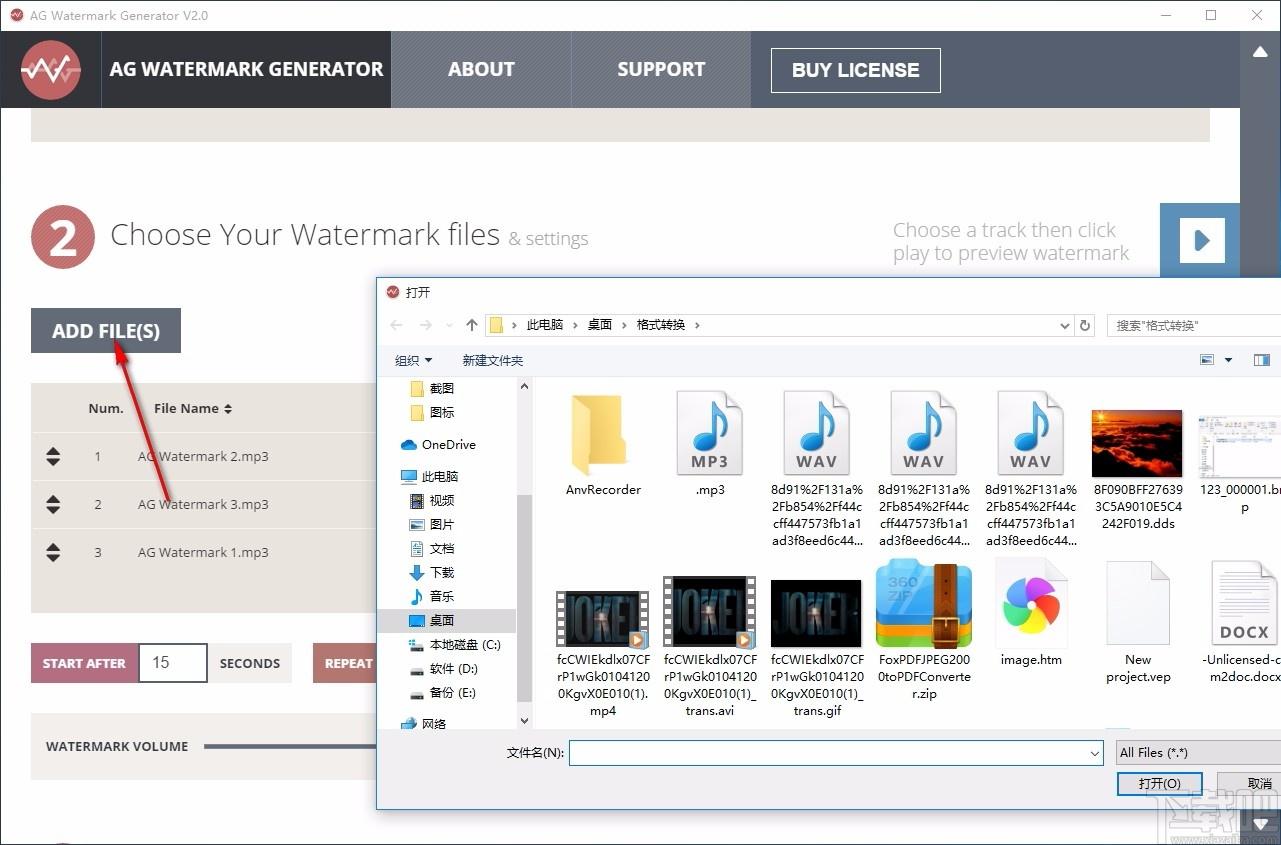The image size is (1281, 845).
Task: Open the SUPPORT tab
Action: [x=661, y=69]
